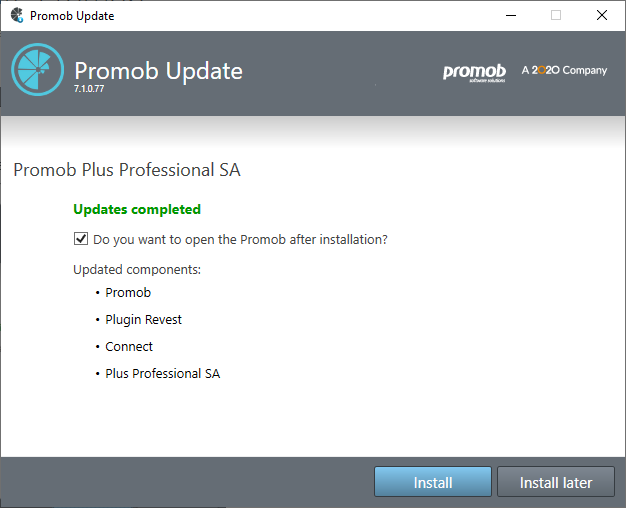Select the Plugin Revest component entry
This screenshot has width=626, height=508.
tap(143, 320)
